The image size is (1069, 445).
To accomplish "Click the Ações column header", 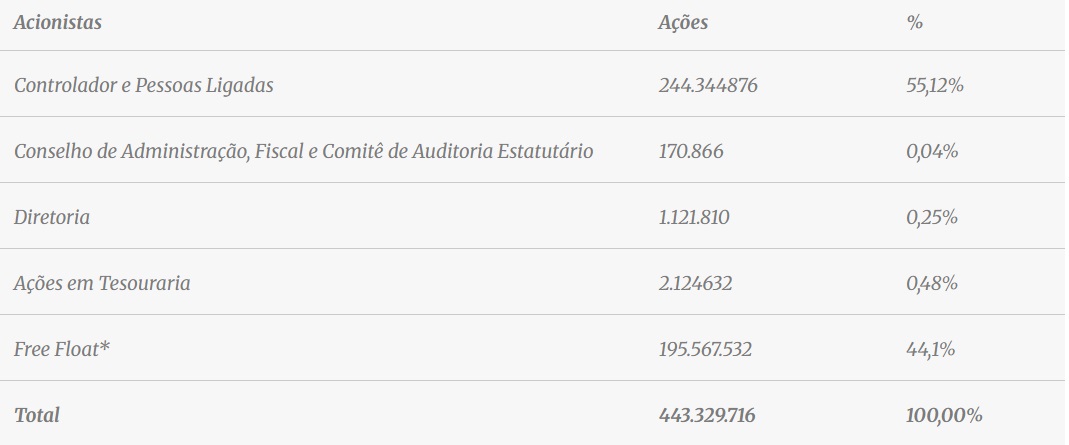I will pos(683,22).
